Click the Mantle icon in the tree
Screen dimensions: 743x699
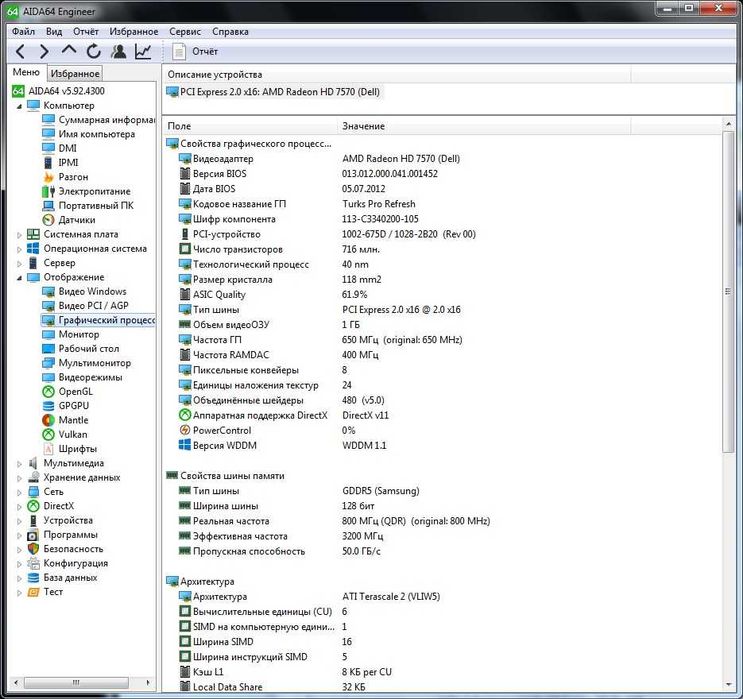click(48, 420)
